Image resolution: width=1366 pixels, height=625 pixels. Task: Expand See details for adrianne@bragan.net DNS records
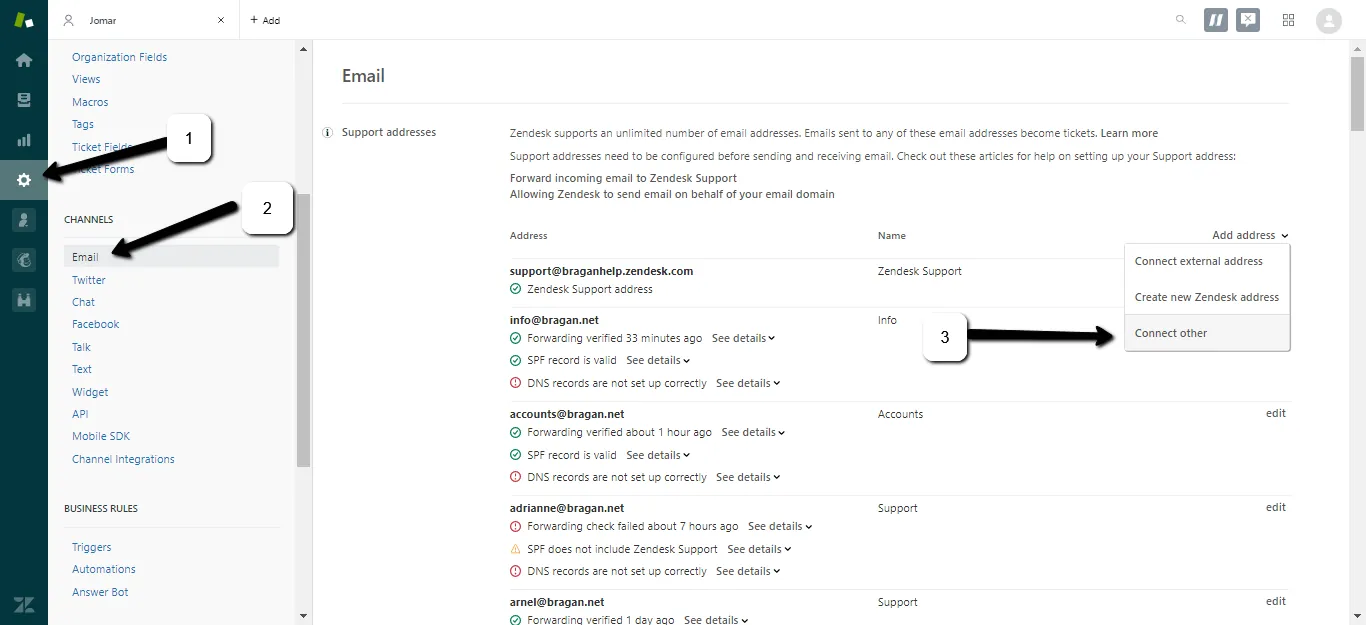tap(748, 572)
